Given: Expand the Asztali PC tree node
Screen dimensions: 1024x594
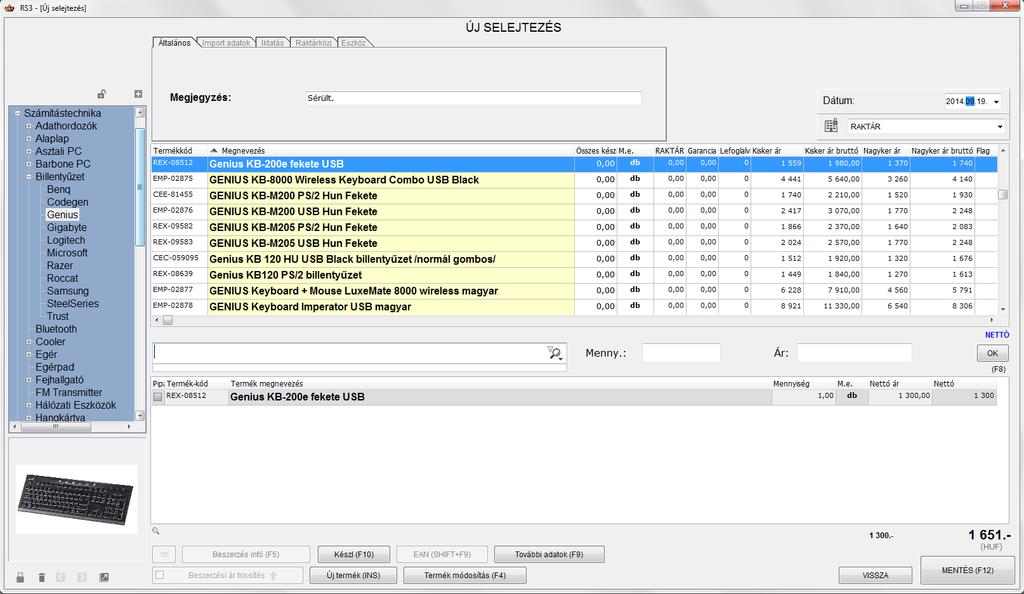Looking at the screenshot, I should 29,151.
